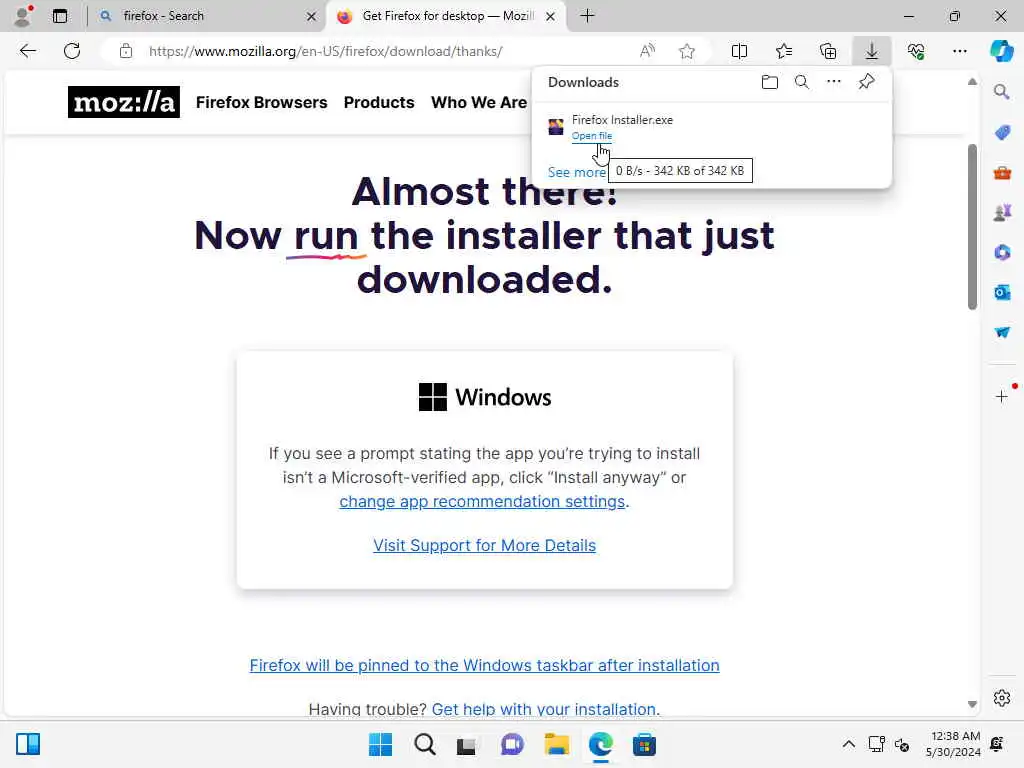Add a sidebar app with plus
This screenshot has height=768, width=1024.
(1002, 396)
